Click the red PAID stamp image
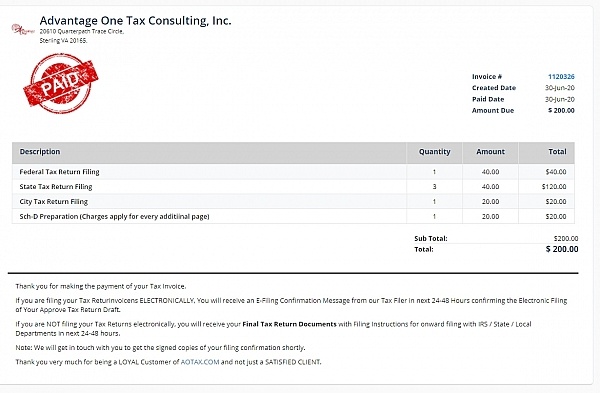 [60, 83]
